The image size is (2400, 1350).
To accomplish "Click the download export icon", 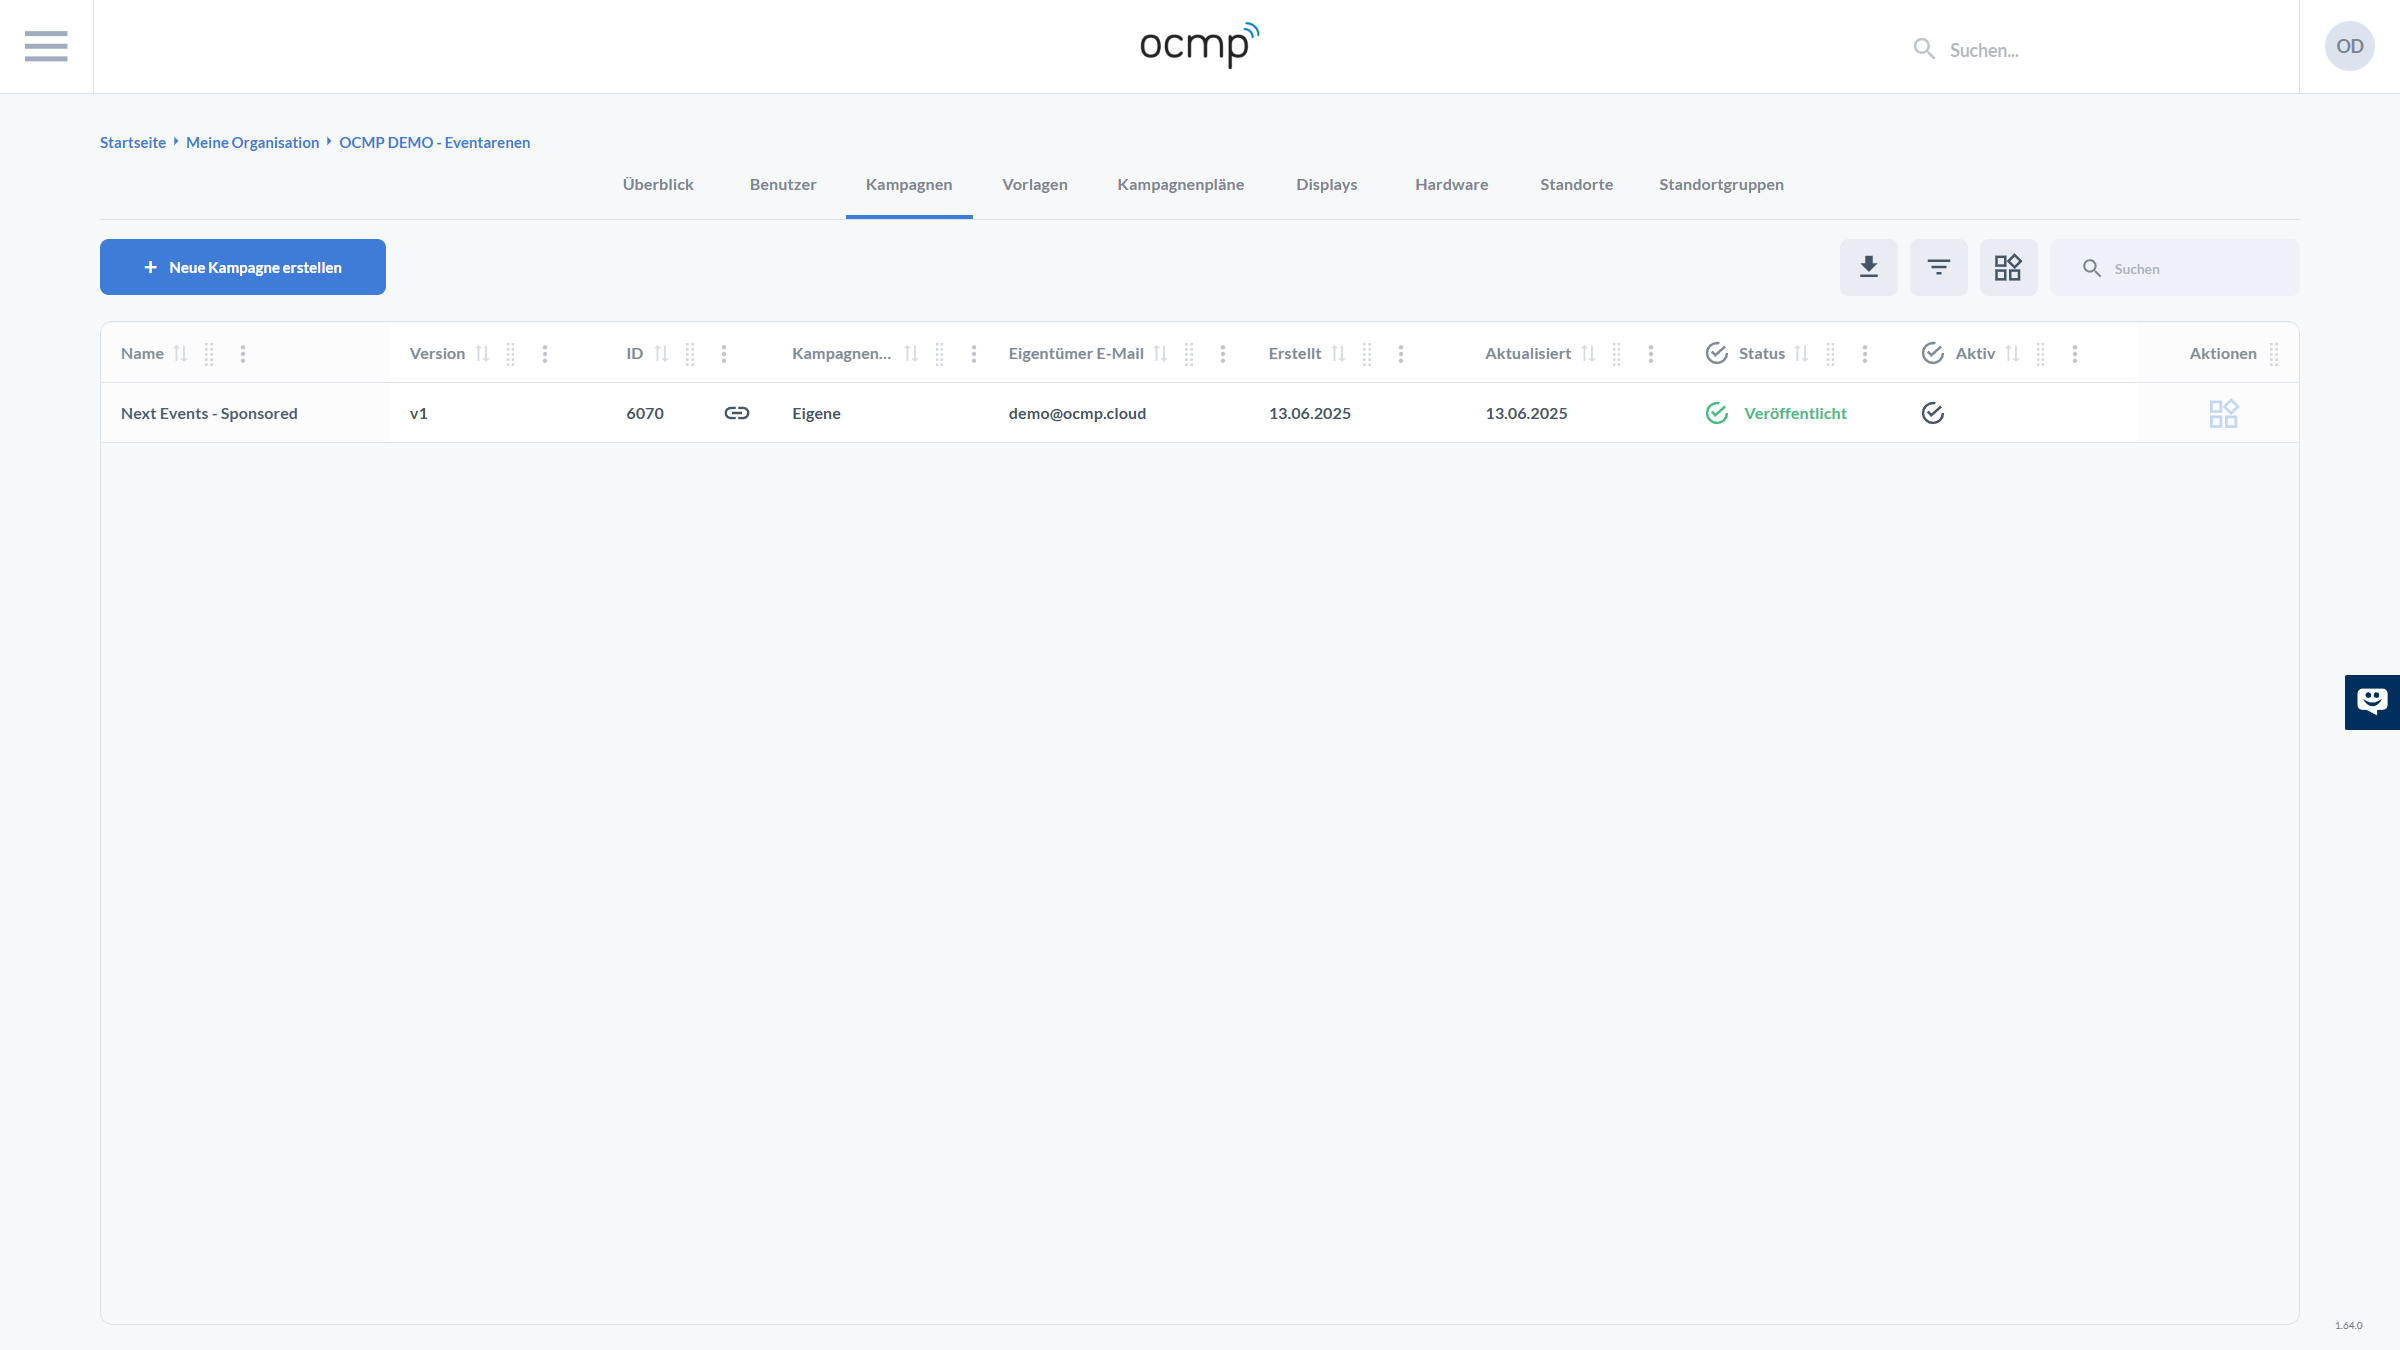I will pyautogui.click(x=1868, y=267).
